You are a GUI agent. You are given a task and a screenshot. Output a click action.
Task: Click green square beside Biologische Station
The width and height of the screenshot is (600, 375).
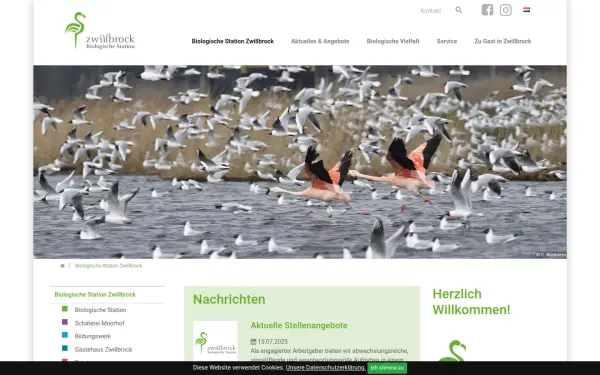[65, 309]
